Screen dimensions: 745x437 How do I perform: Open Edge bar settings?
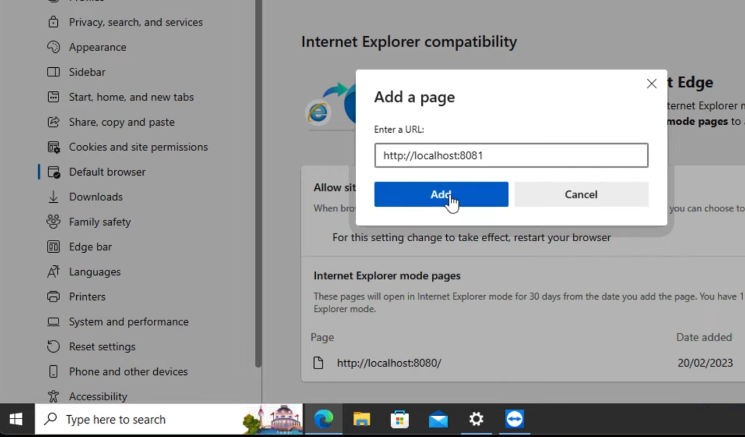(90, 247)
